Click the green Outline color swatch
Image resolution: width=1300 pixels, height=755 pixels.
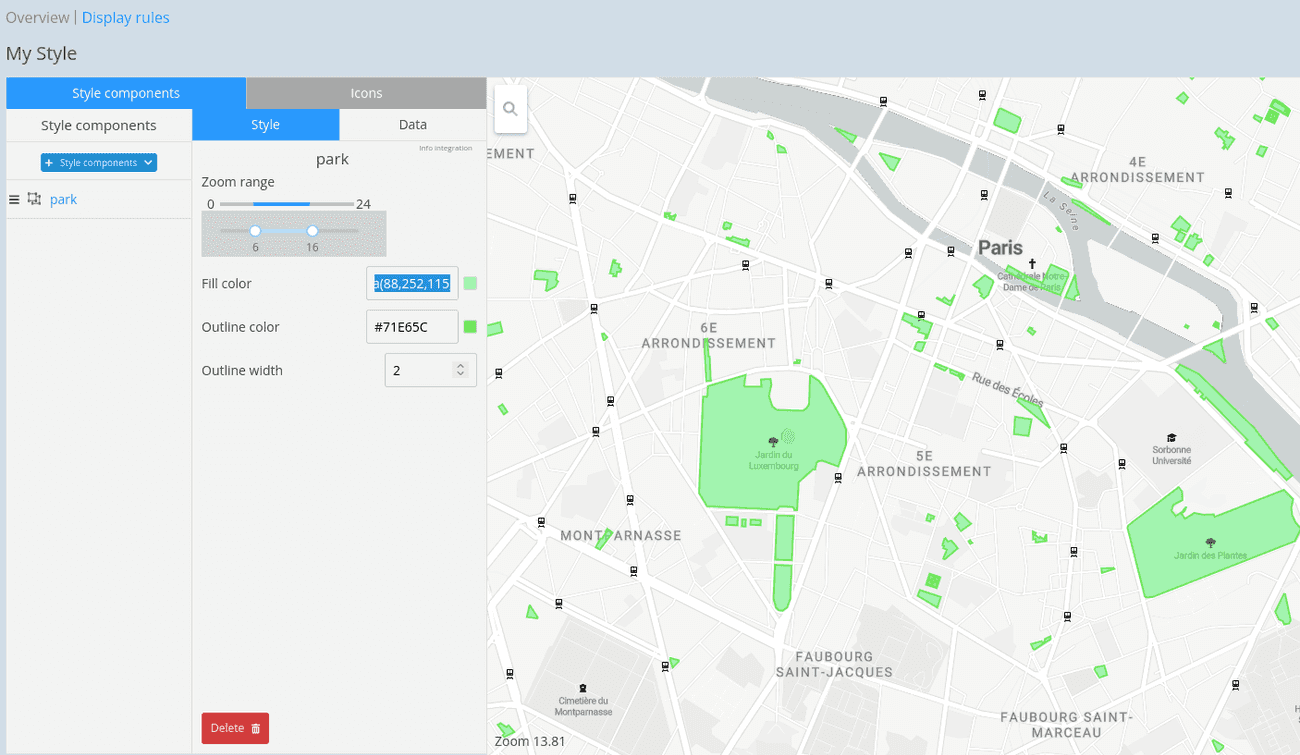(470, 326)
